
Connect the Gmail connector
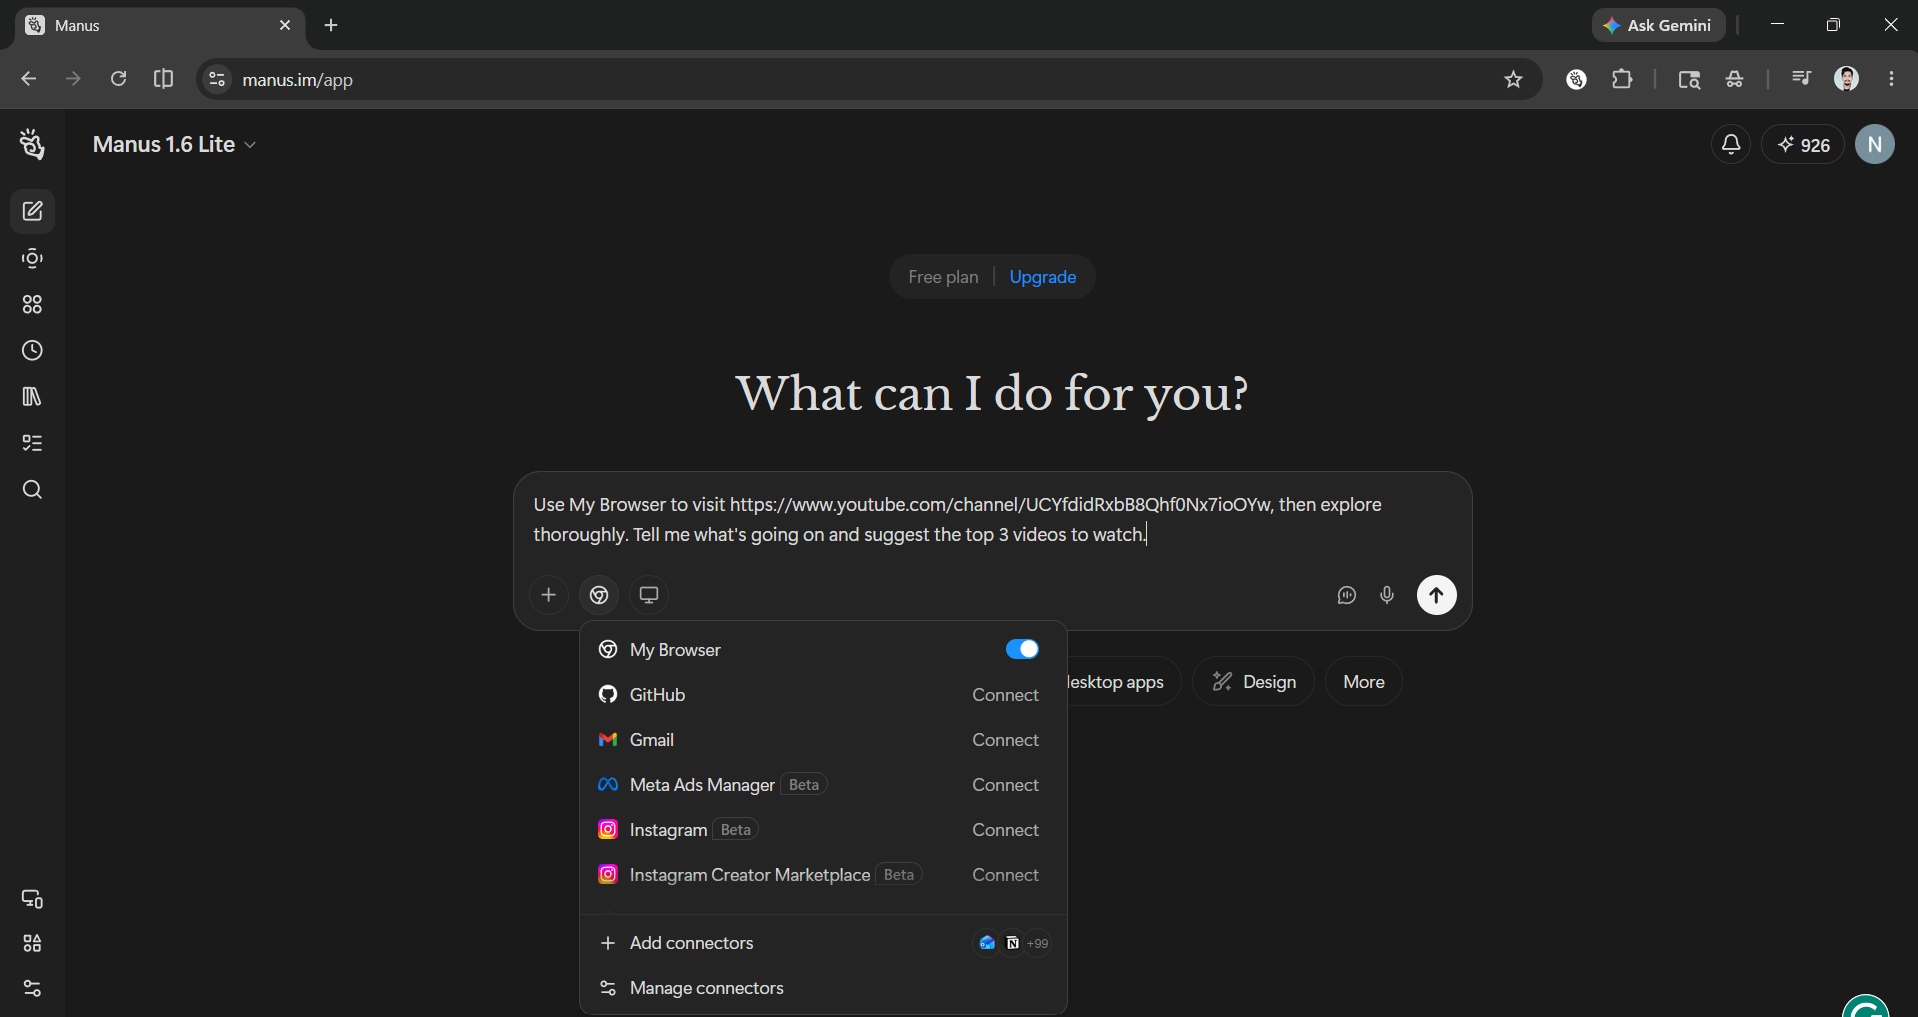(x=1005, y=740)
